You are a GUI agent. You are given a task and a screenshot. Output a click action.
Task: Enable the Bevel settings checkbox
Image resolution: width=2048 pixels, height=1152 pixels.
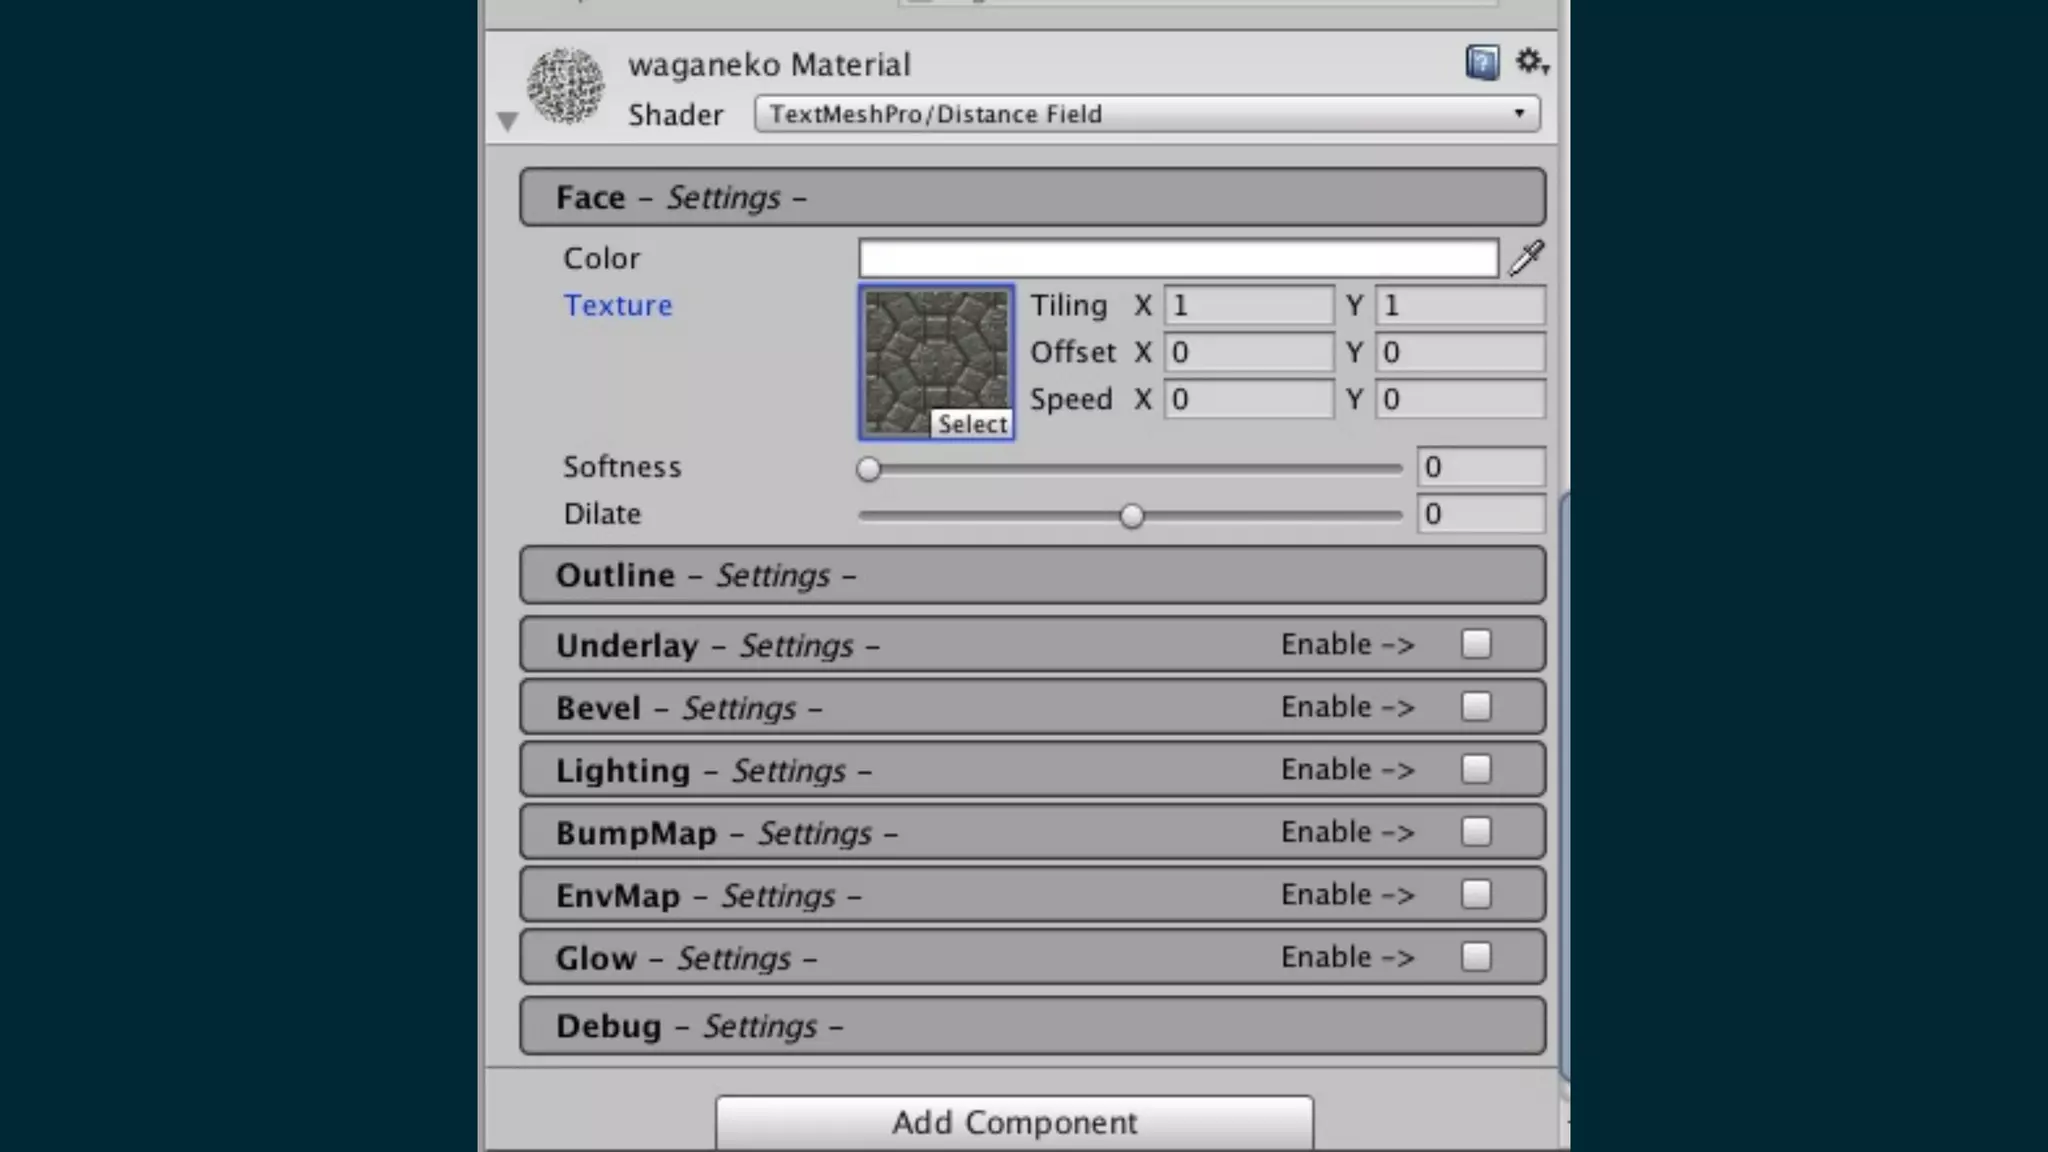click(1475, 707)
